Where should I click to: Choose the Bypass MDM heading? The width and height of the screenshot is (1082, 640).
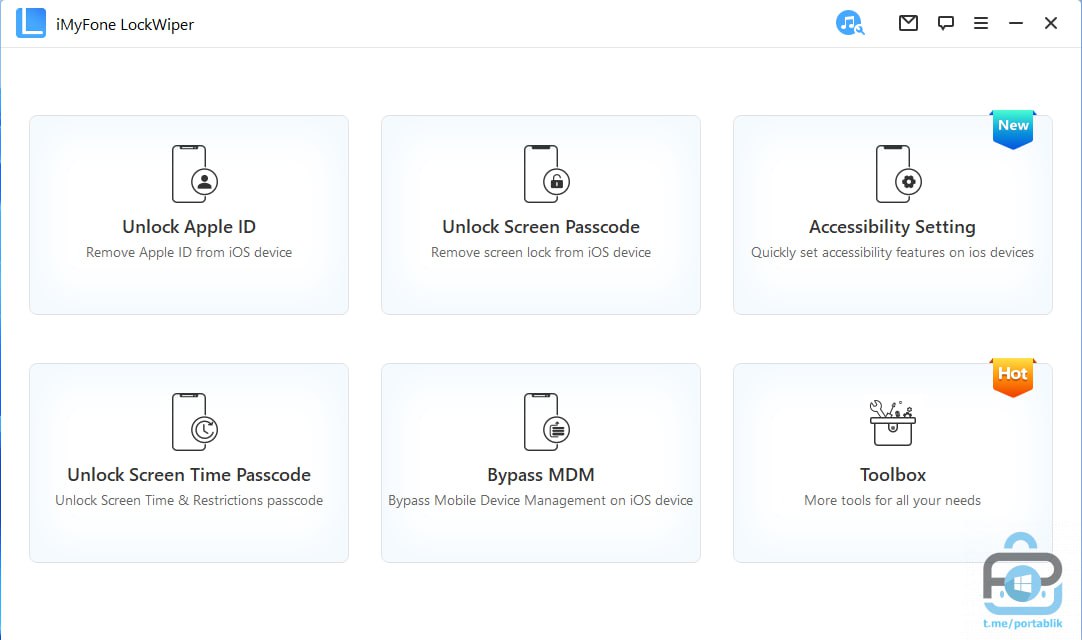point(541,475)
